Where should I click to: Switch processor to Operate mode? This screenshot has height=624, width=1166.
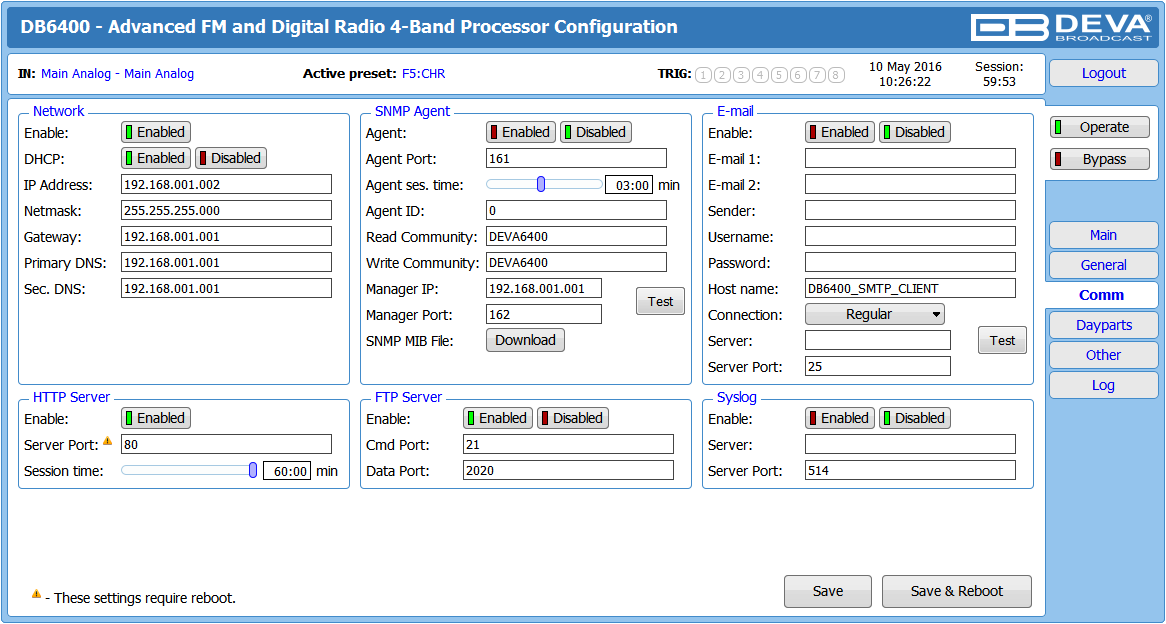click(x=1100, y=127)
